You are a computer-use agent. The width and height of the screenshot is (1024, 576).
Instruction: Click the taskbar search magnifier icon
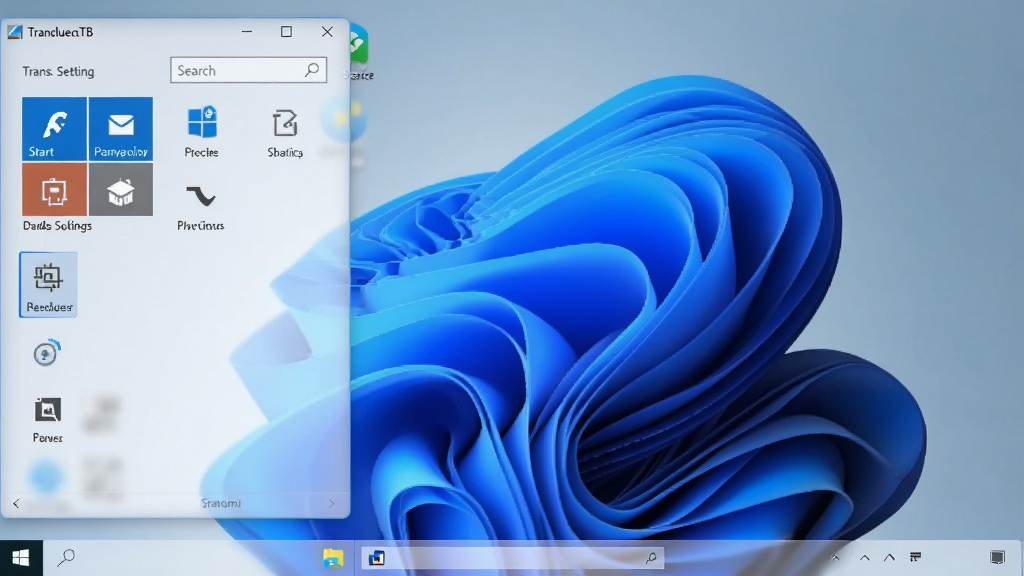click(x=66, y=557)
